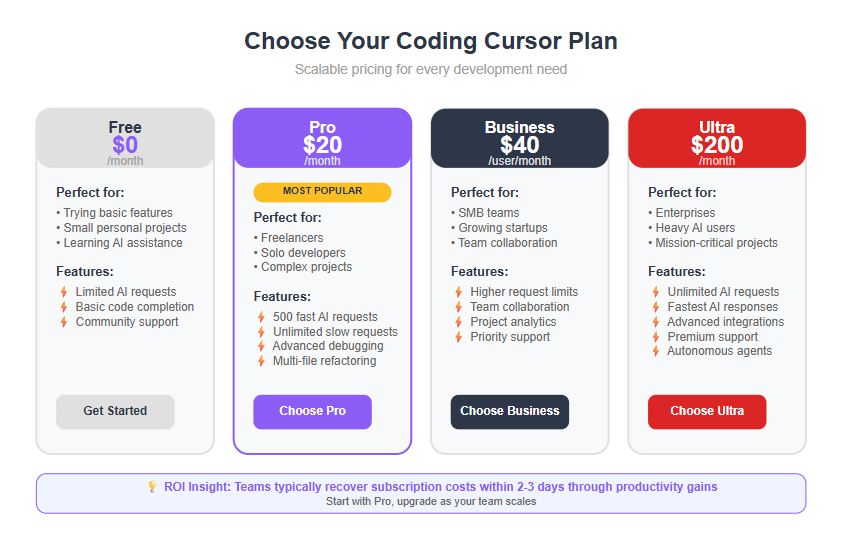Viewport: 845px width, 545px height.
Task: Select the Choose Ultra button
Action: pos(707,412)
